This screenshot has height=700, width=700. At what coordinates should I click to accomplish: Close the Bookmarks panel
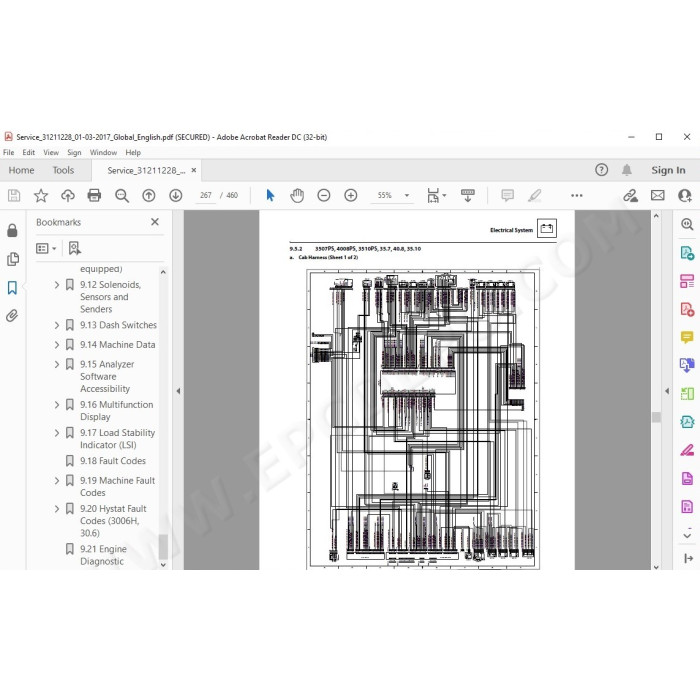click(x=155, y=222)
